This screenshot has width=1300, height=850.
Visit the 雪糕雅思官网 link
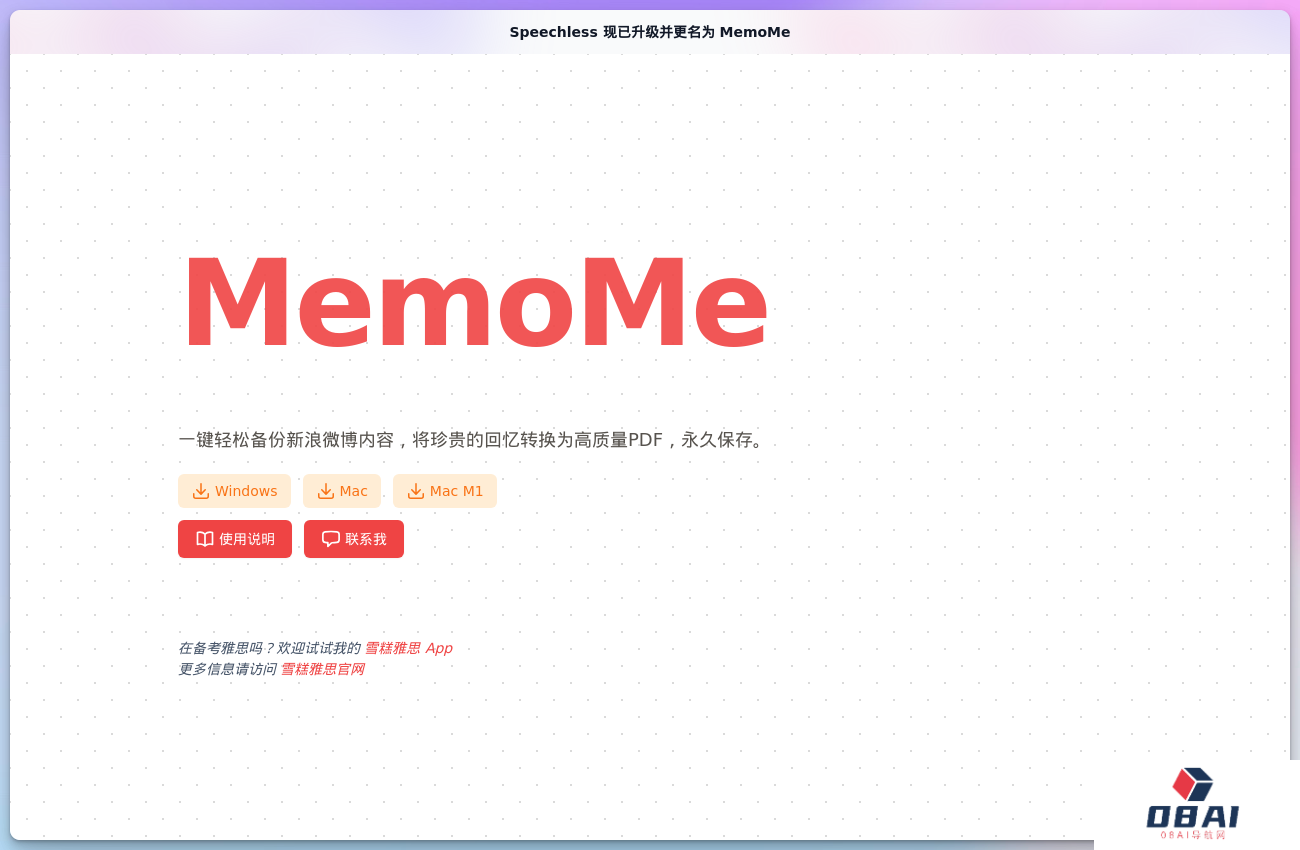pyautogui.click(x=322, y=669)
